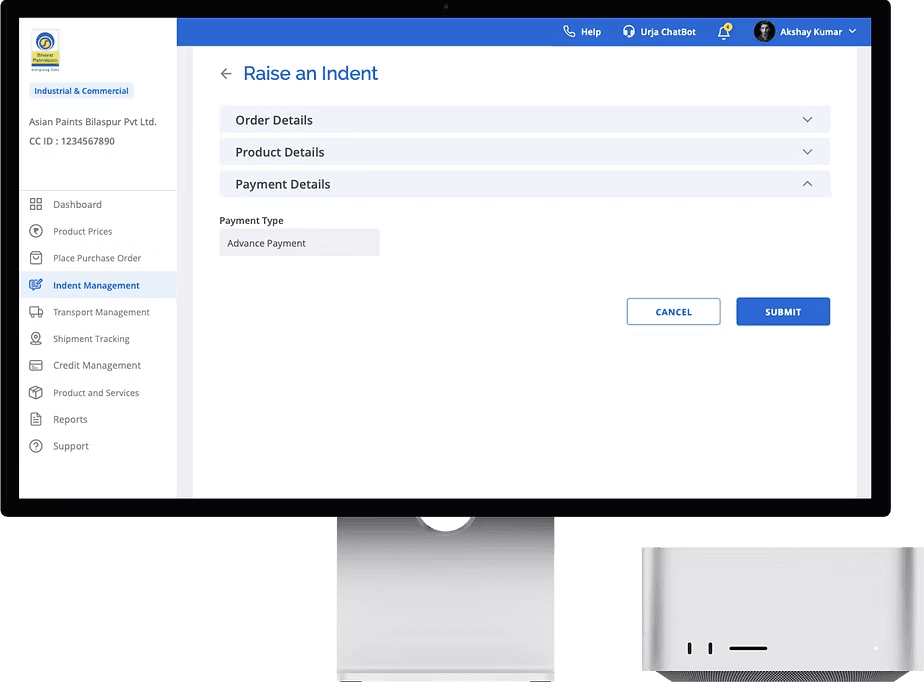Image resolution: width=924 pixels, height=682 pixels.
Task: Click the Shipment Tracking pin icon
Action: (x=36, y=338)
